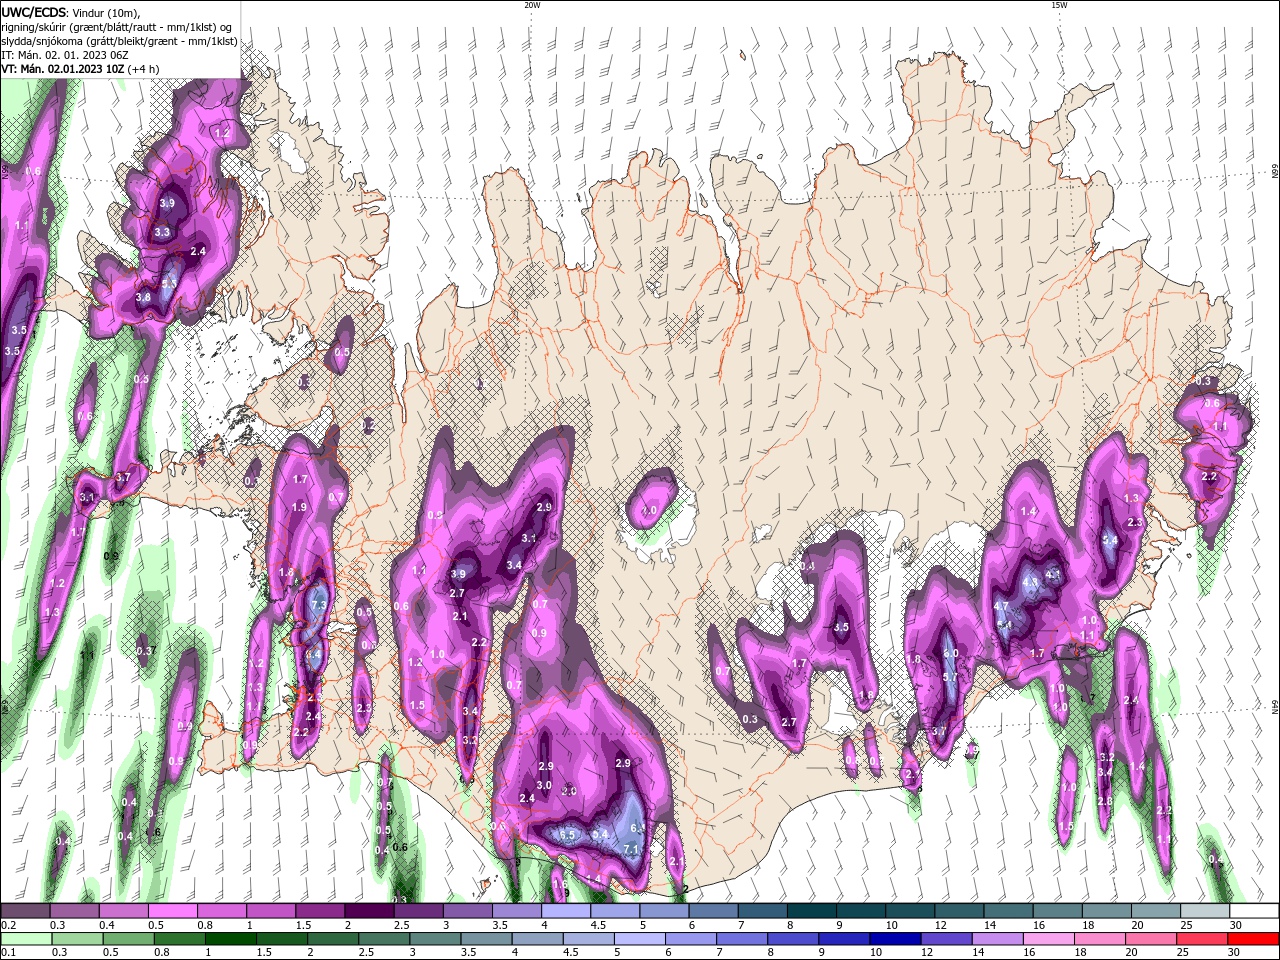Click the white swatch ending the snow legend

1254,911
